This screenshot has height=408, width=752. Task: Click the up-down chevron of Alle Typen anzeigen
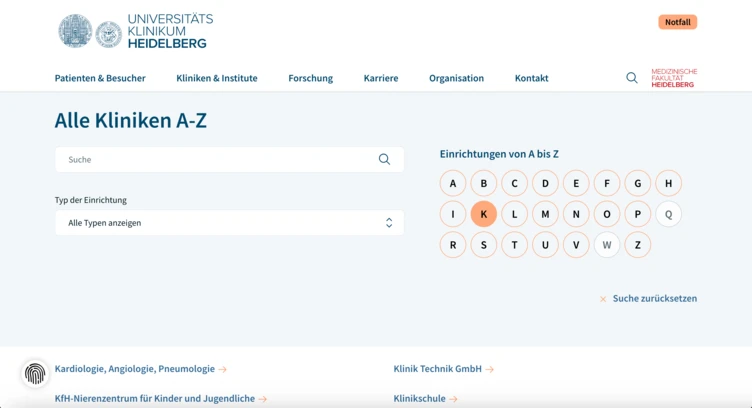pyautogui.click(x=389, y=222)
